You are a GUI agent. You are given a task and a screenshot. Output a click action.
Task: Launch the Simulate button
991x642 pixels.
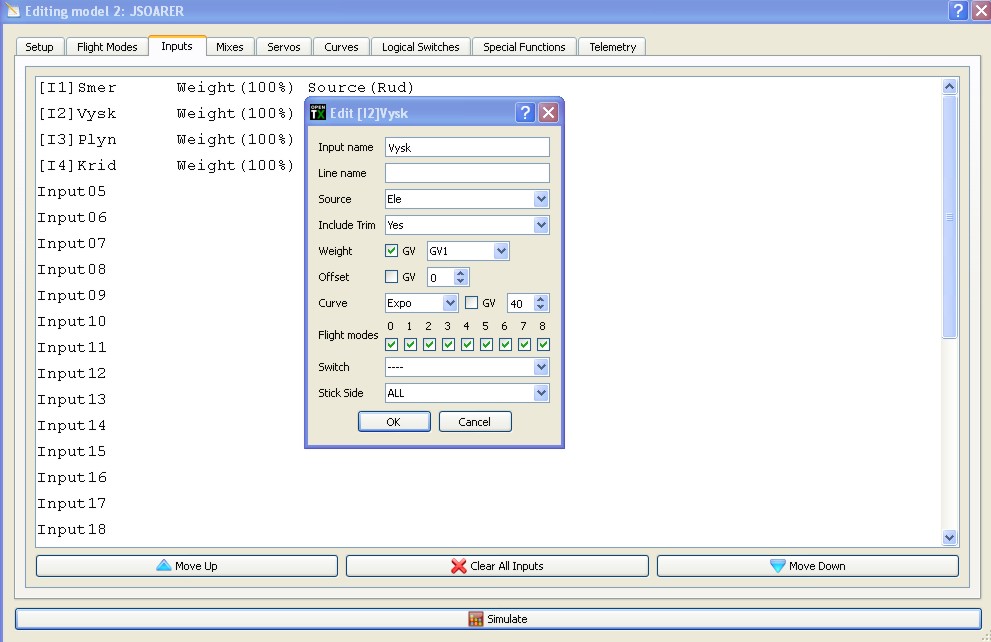pyautogui.click(x=498, y=619)
